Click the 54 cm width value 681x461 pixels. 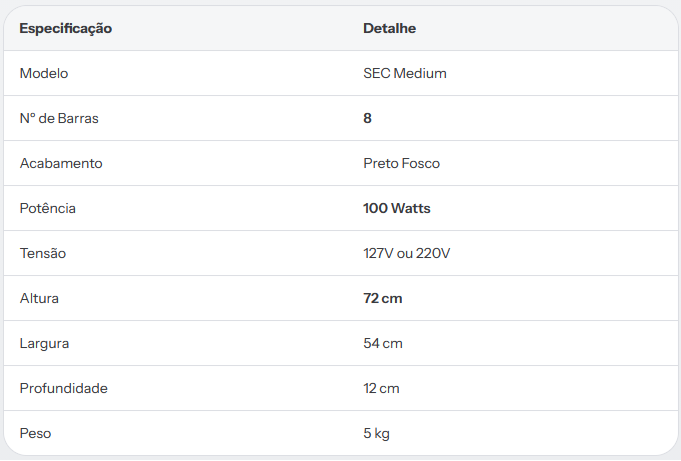click(x=383, y=343)
